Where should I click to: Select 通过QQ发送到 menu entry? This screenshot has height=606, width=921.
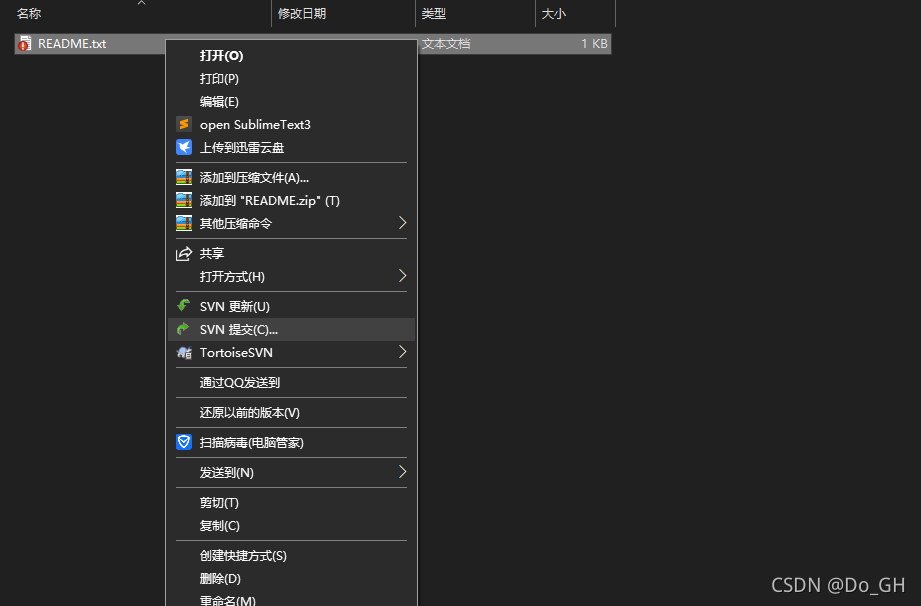coord(291,382)
